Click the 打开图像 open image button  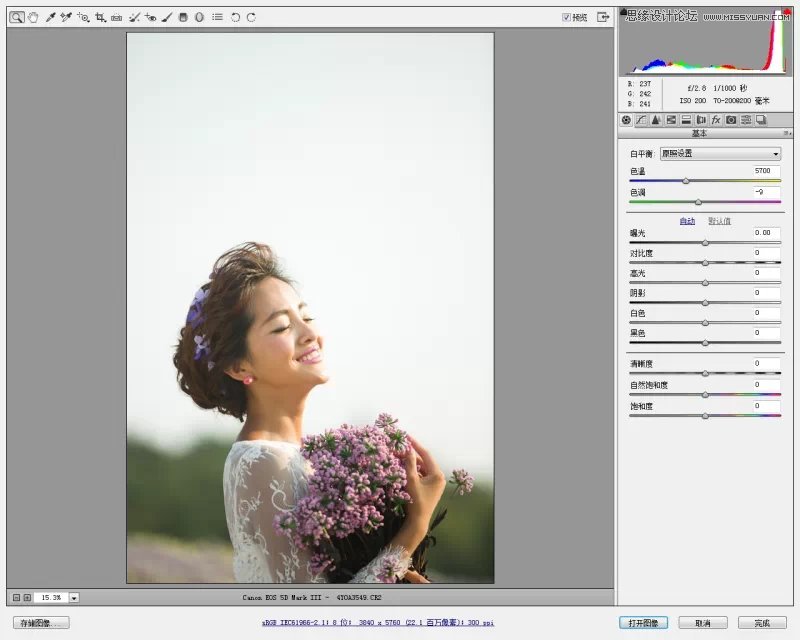coord(643,622)
